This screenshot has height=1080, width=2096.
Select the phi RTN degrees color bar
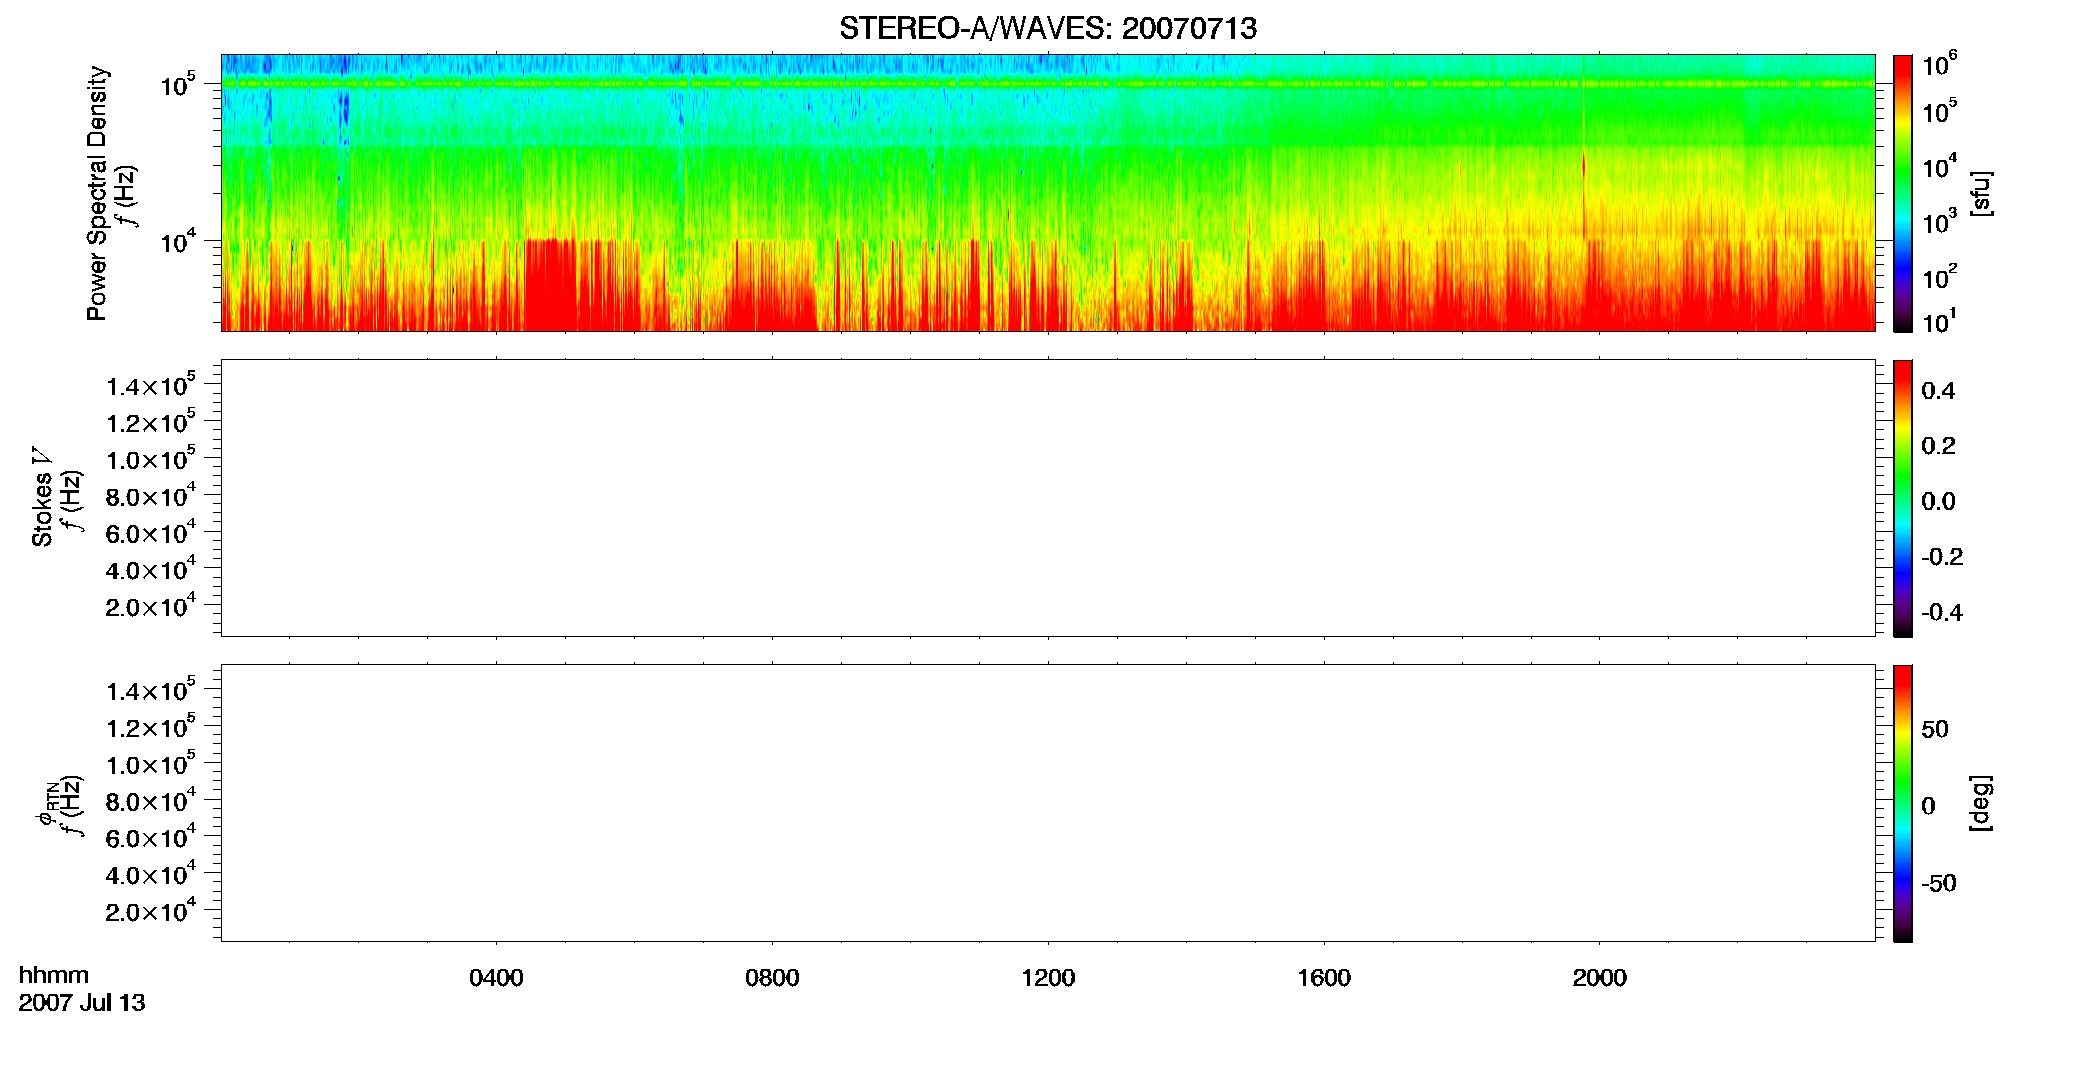tap(1903, 803)
